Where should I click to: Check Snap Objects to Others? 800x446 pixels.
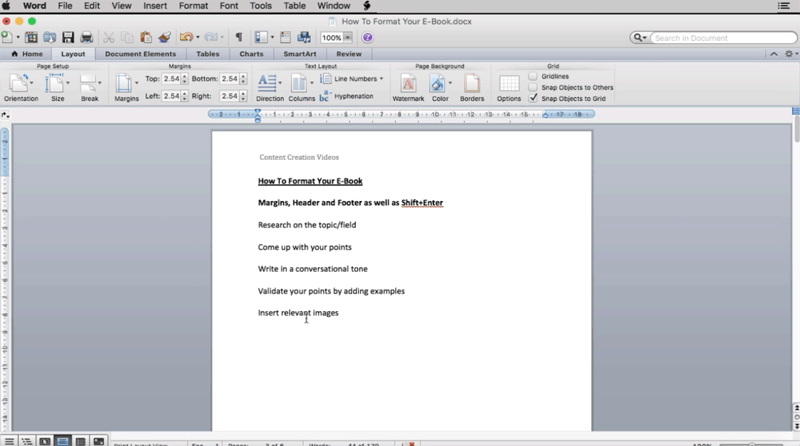click(x=534, y=87)
